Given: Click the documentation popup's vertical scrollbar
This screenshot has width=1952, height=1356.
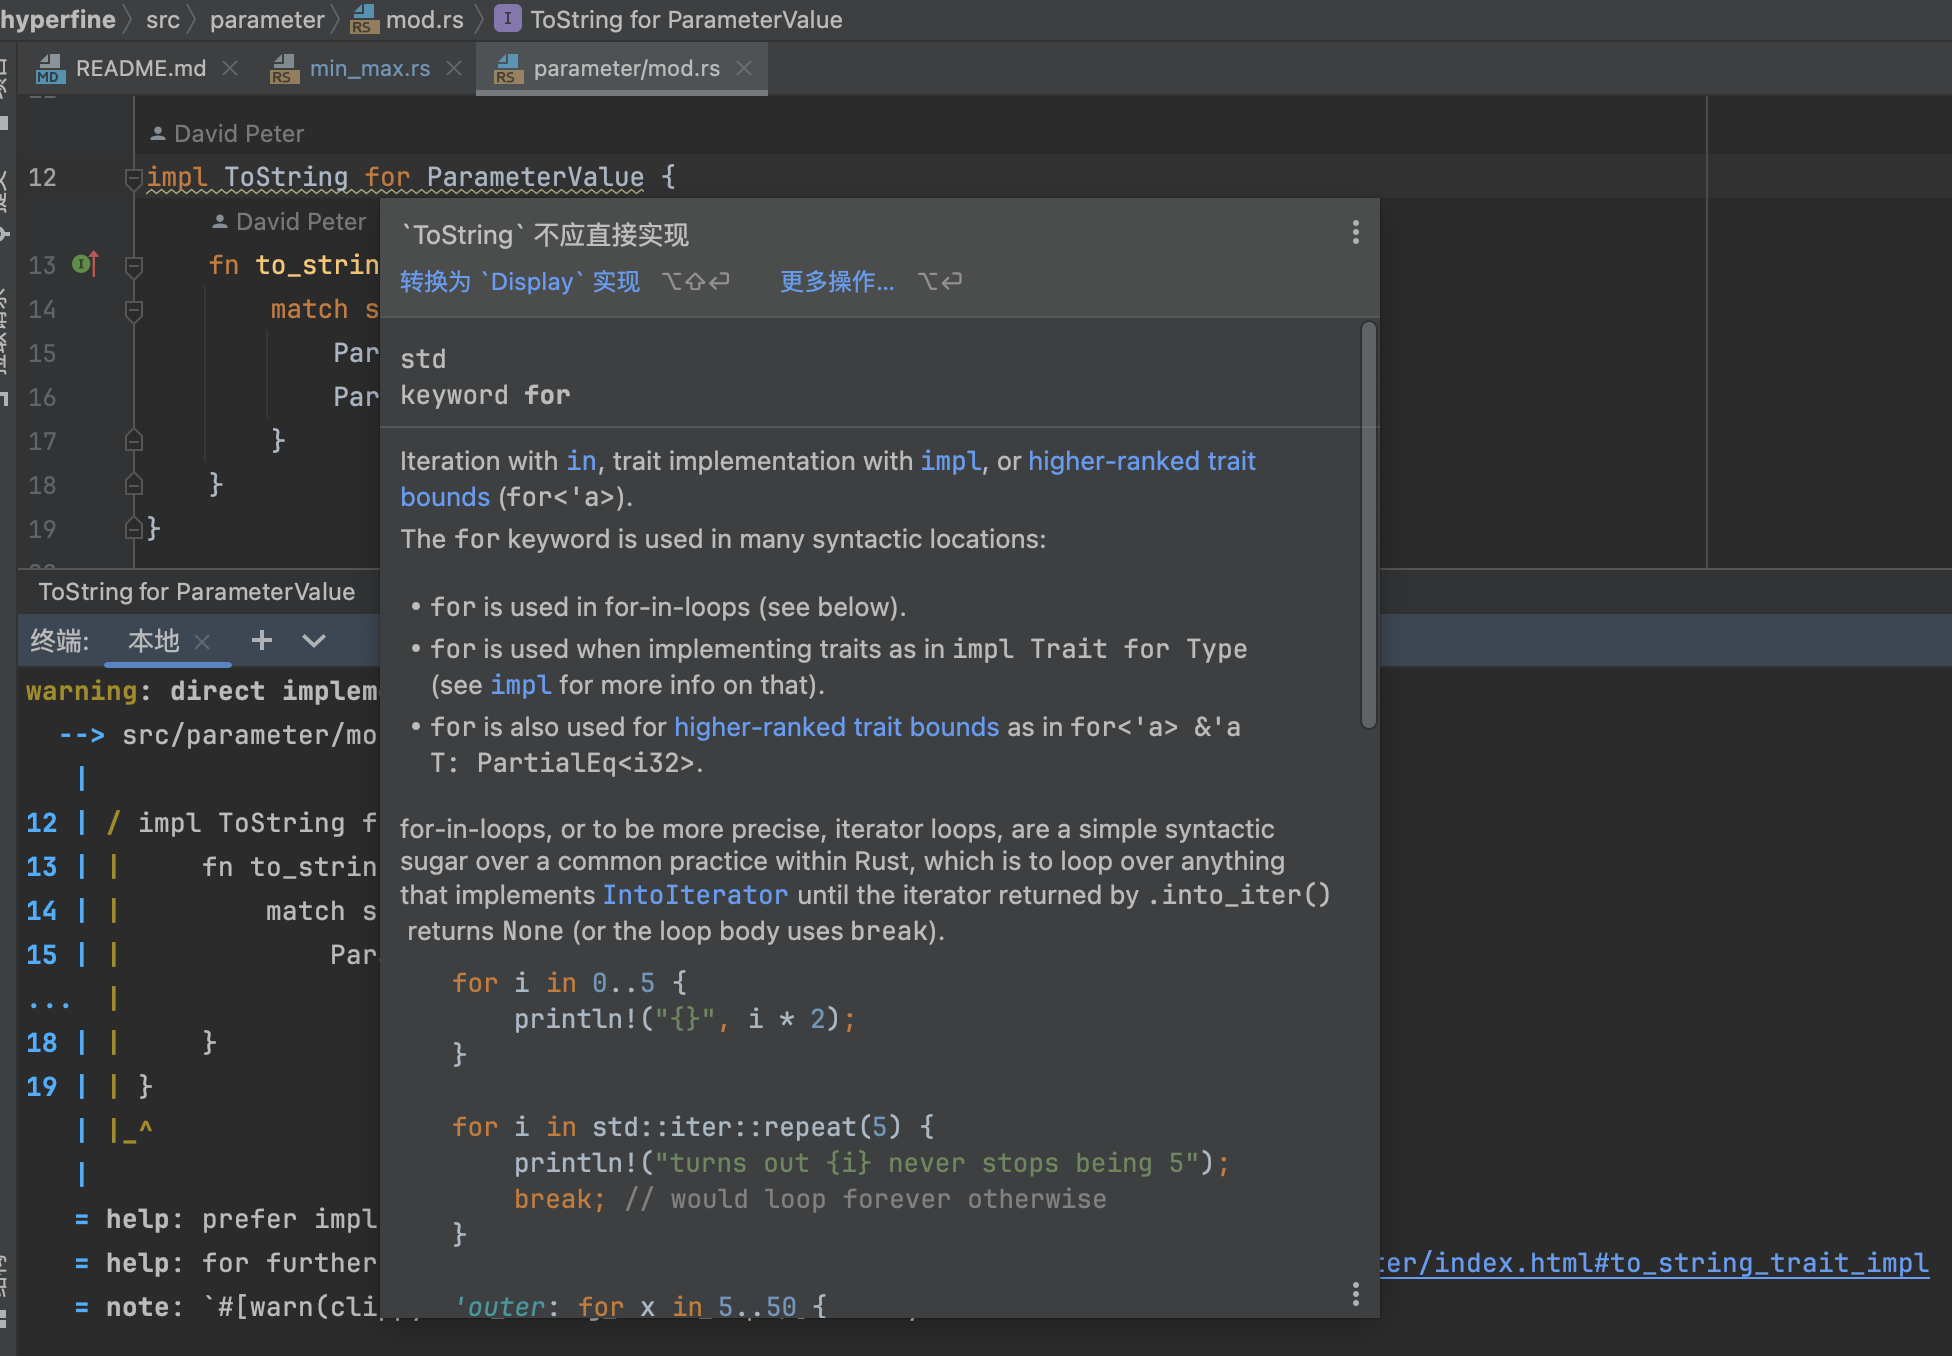Looking at the screenshot, I should pos(1368,525).
